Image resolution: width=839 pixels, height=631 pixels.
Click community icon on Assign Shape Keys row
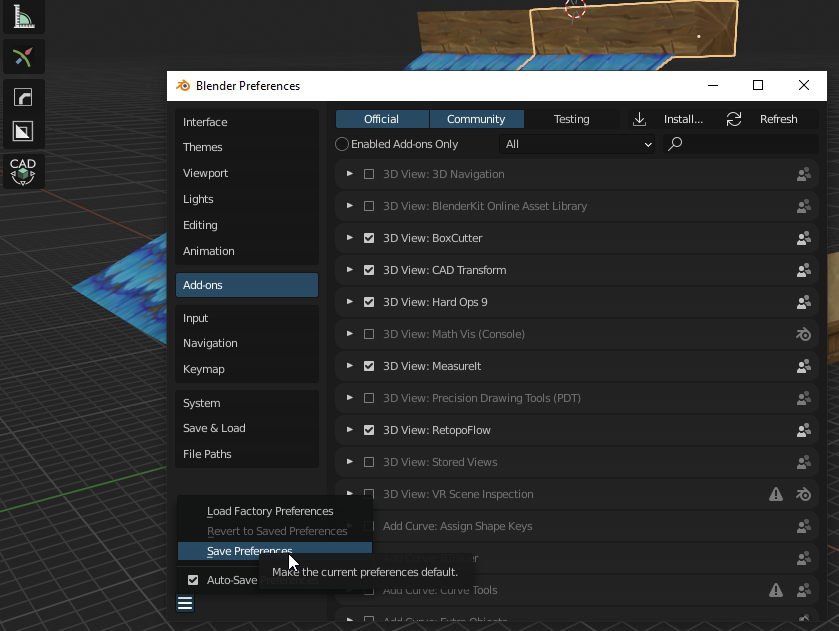click(804, 527)
